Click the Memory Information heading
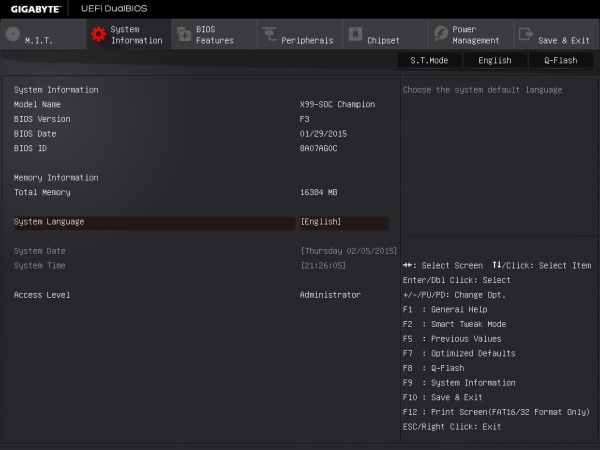Viewport: 600px width, 450px height. point(56,178)
